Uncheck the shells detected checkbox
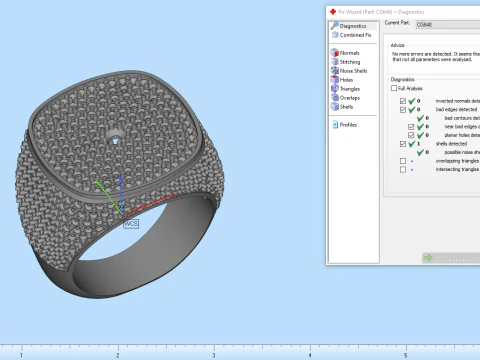This screenshot has height=360, width=480. click(403, 144)
